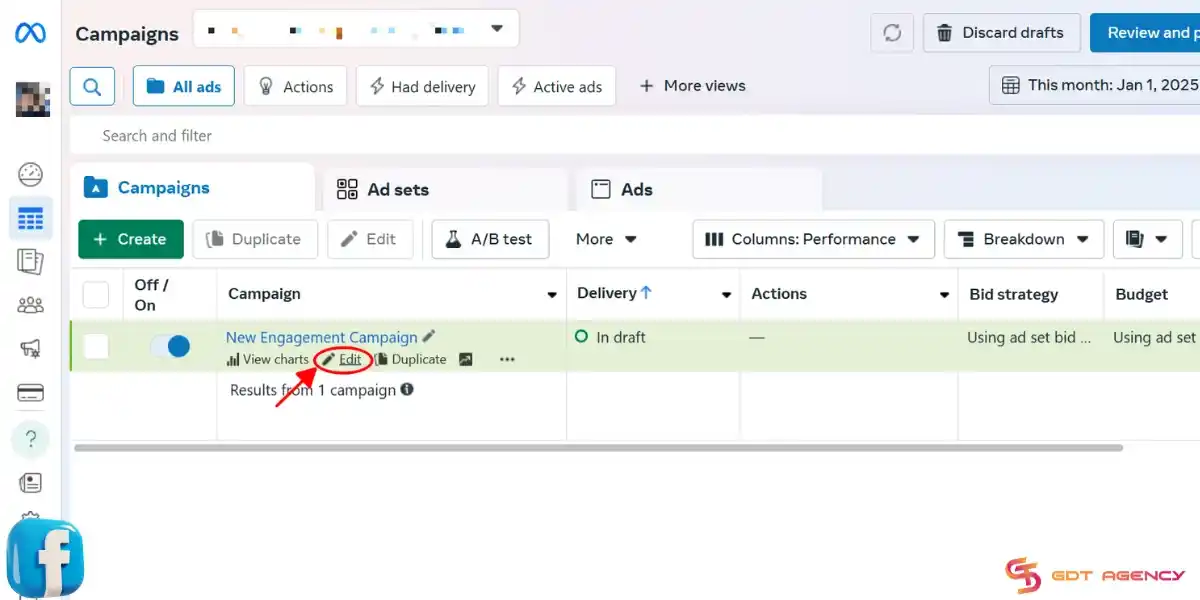Screen dimensions: 1200x600
Task: Click the info icon beside Results from 1 campaign
Action: point(407,389)
